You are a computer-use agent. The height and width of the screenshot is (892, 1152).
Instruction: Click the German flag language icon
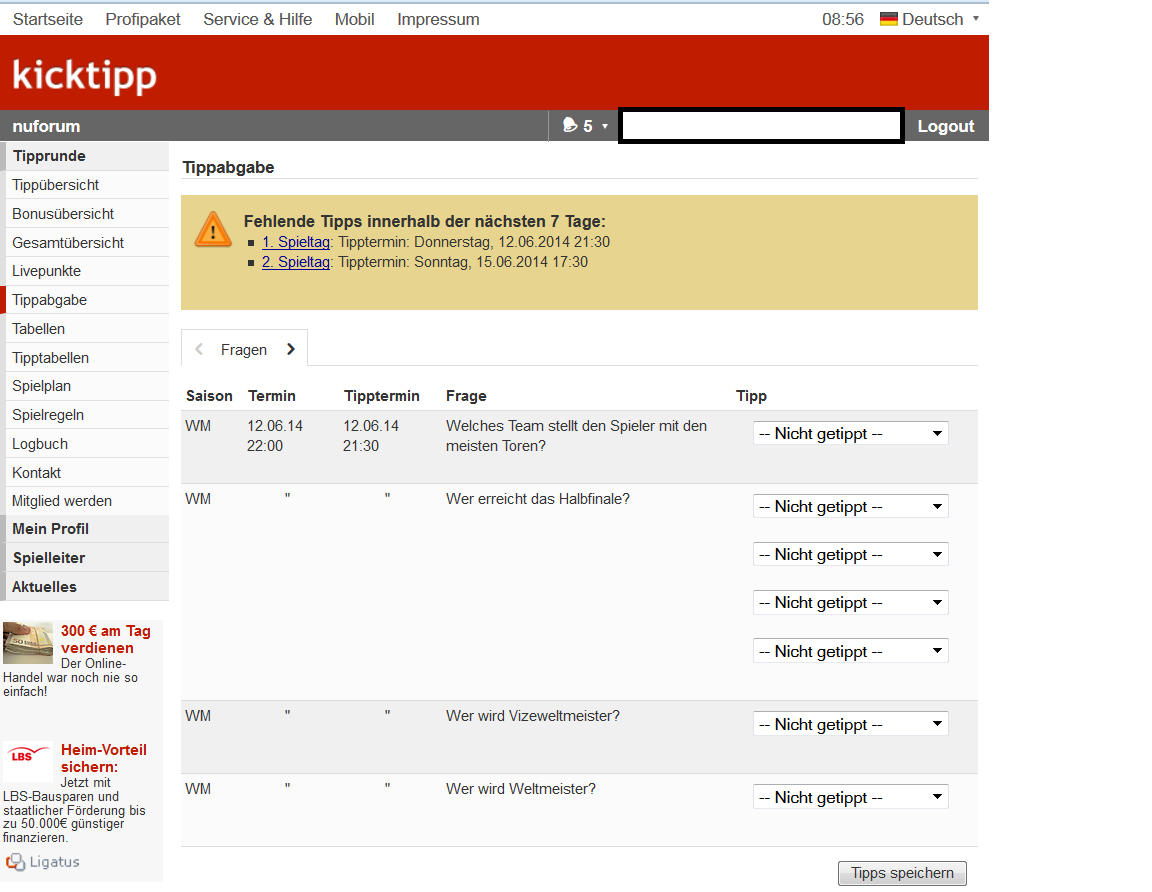coord(888,19)
